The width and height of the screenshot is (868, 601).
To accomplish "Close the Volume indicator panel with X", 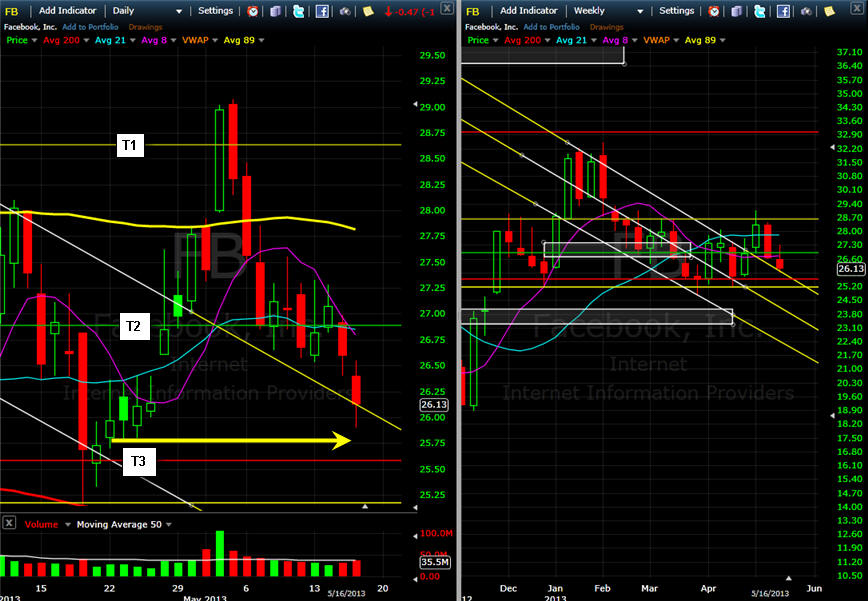I will 9,523.
